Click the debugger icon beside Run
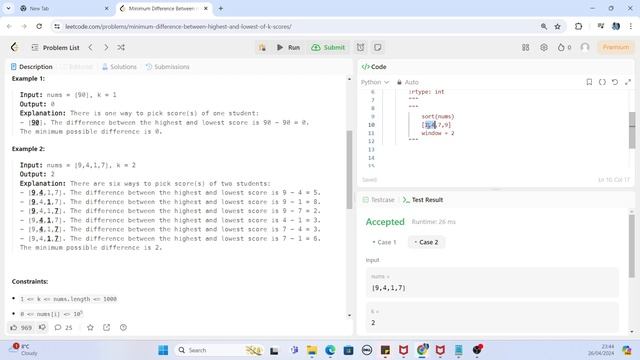Image resolution: width=640 pixels, height=360 pixels. [x=262, y=47]
